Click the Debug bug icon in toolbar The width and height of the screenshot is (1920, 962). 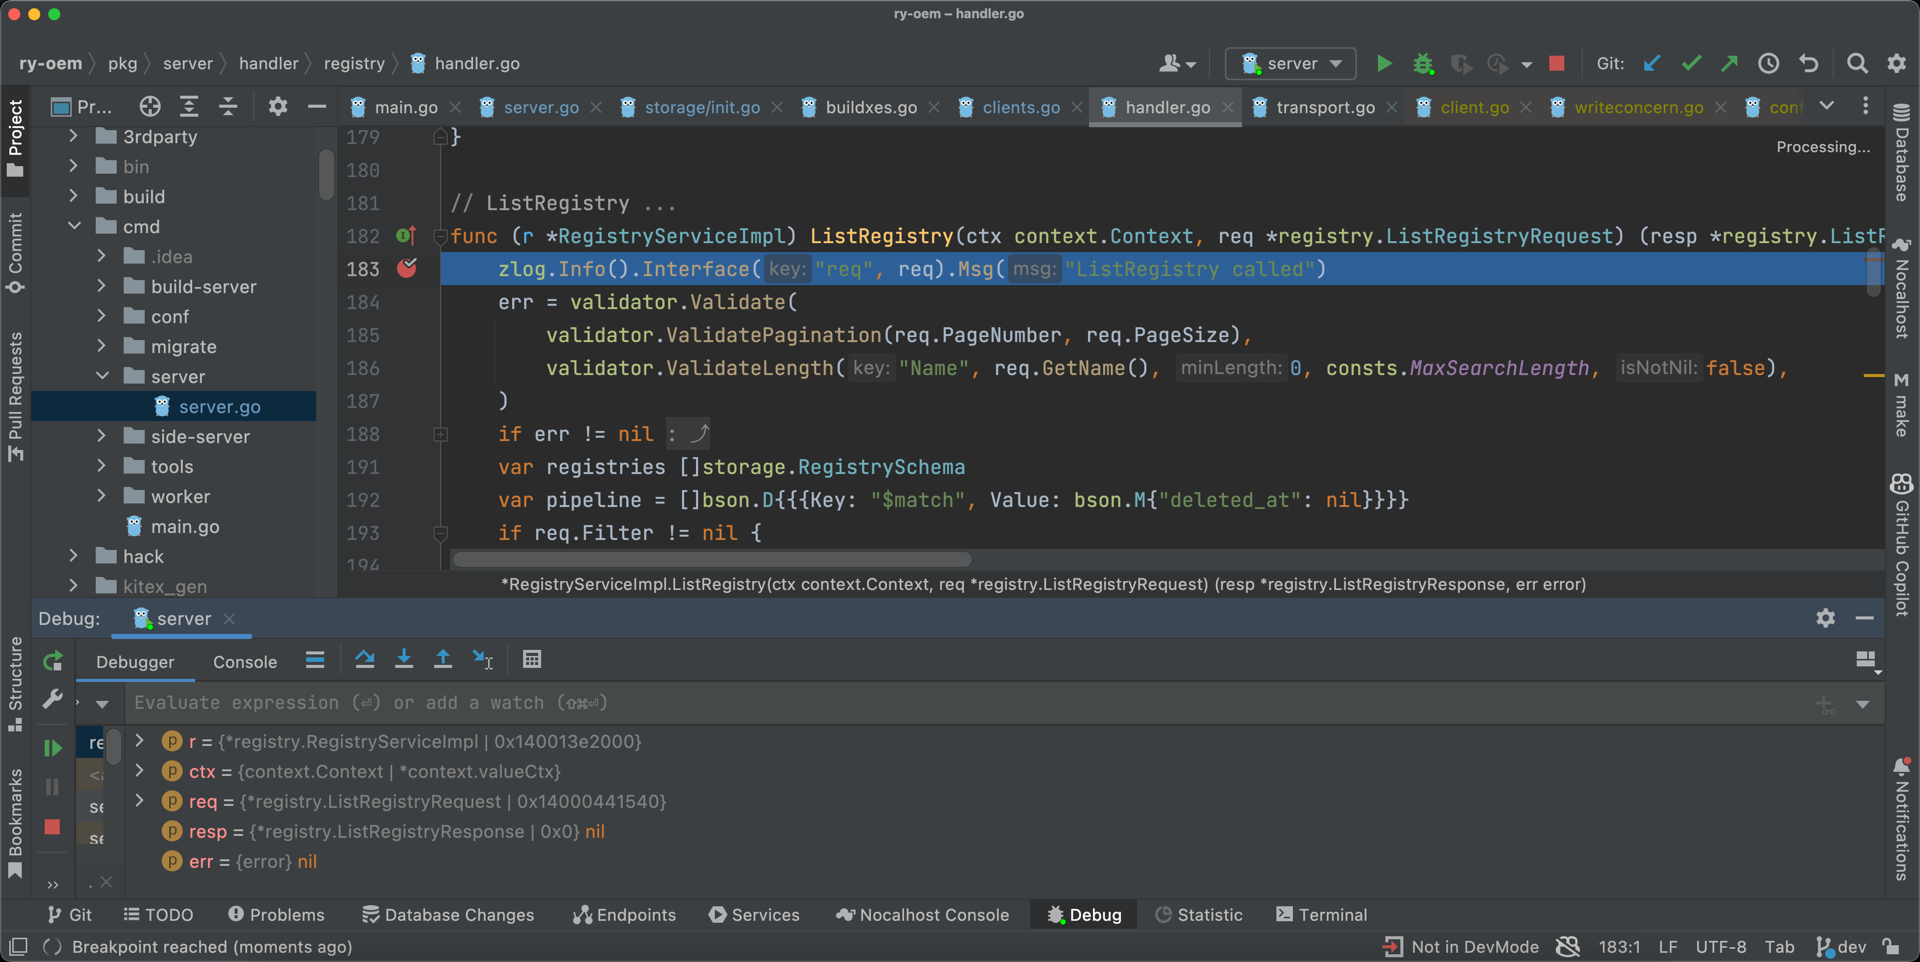point(1422,64)
